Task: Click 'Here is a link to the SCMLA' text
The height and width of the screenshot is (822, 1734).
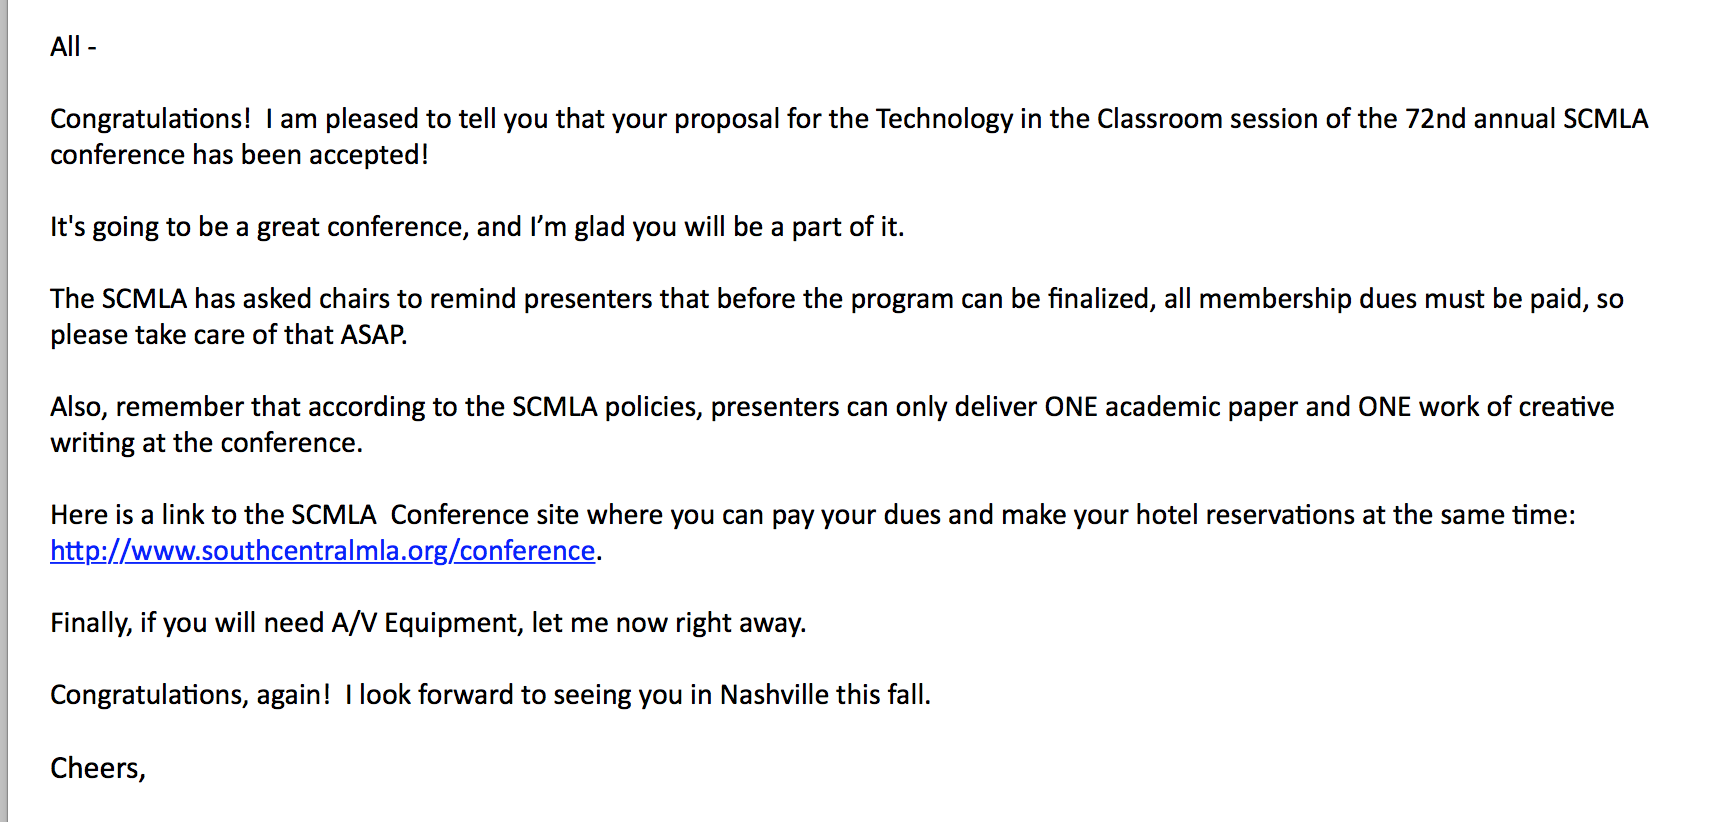Action: (x=213, y=515)
